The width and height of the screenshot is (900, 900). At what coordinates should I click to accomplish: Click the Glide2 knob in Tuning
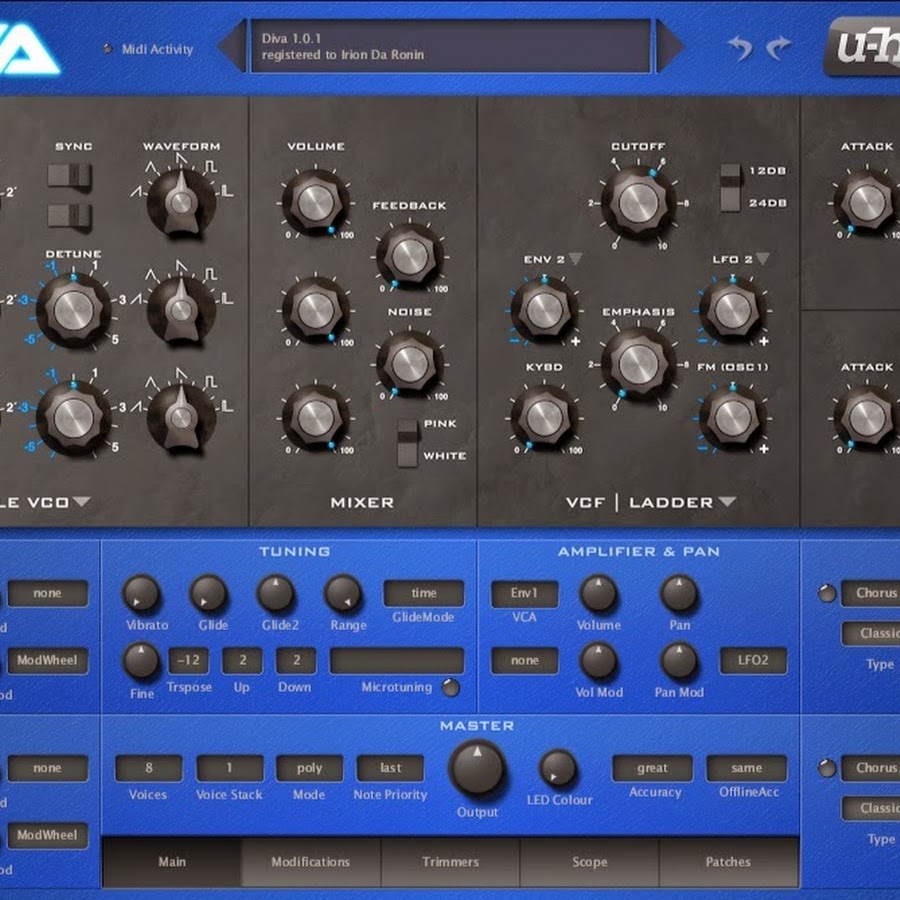276,593
